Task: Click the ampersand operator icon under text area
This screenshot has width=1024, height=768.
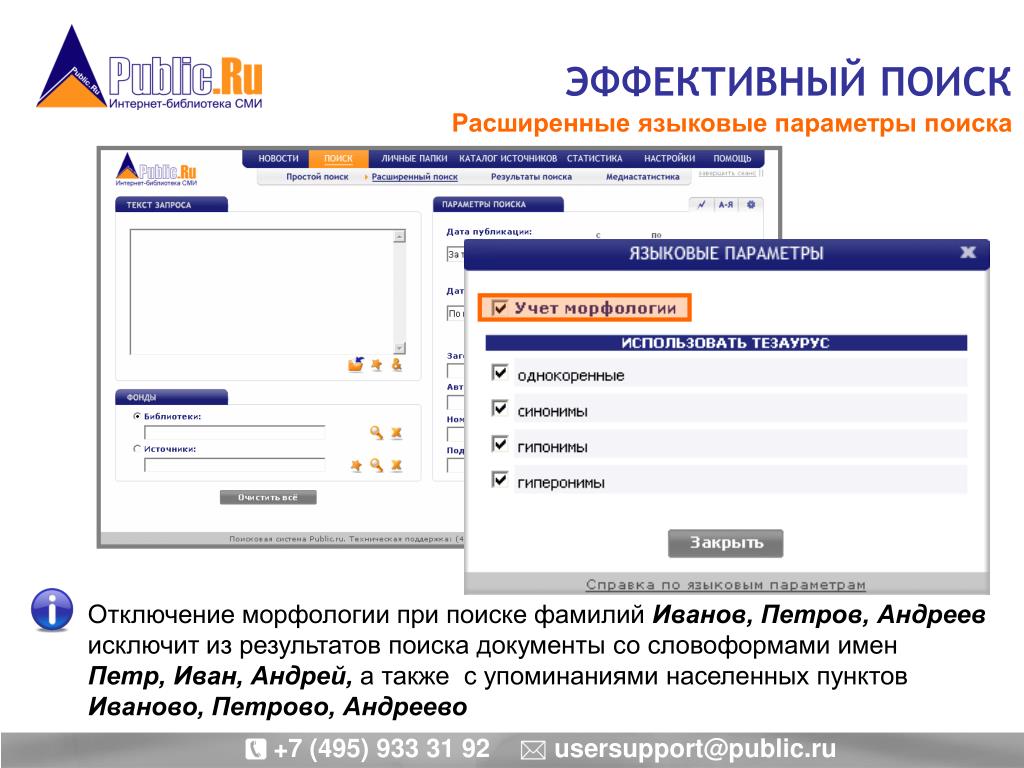Action: 396,364
